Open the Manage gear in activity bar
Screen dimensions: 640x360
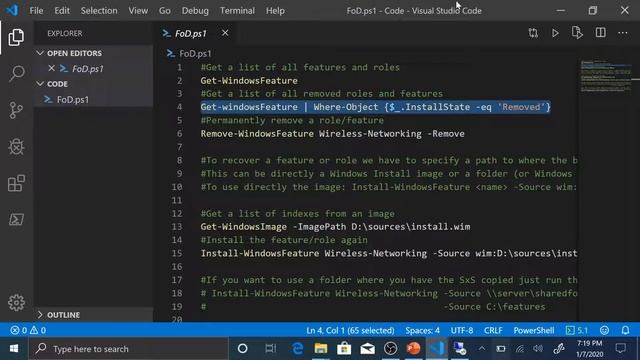click(16, 302)
